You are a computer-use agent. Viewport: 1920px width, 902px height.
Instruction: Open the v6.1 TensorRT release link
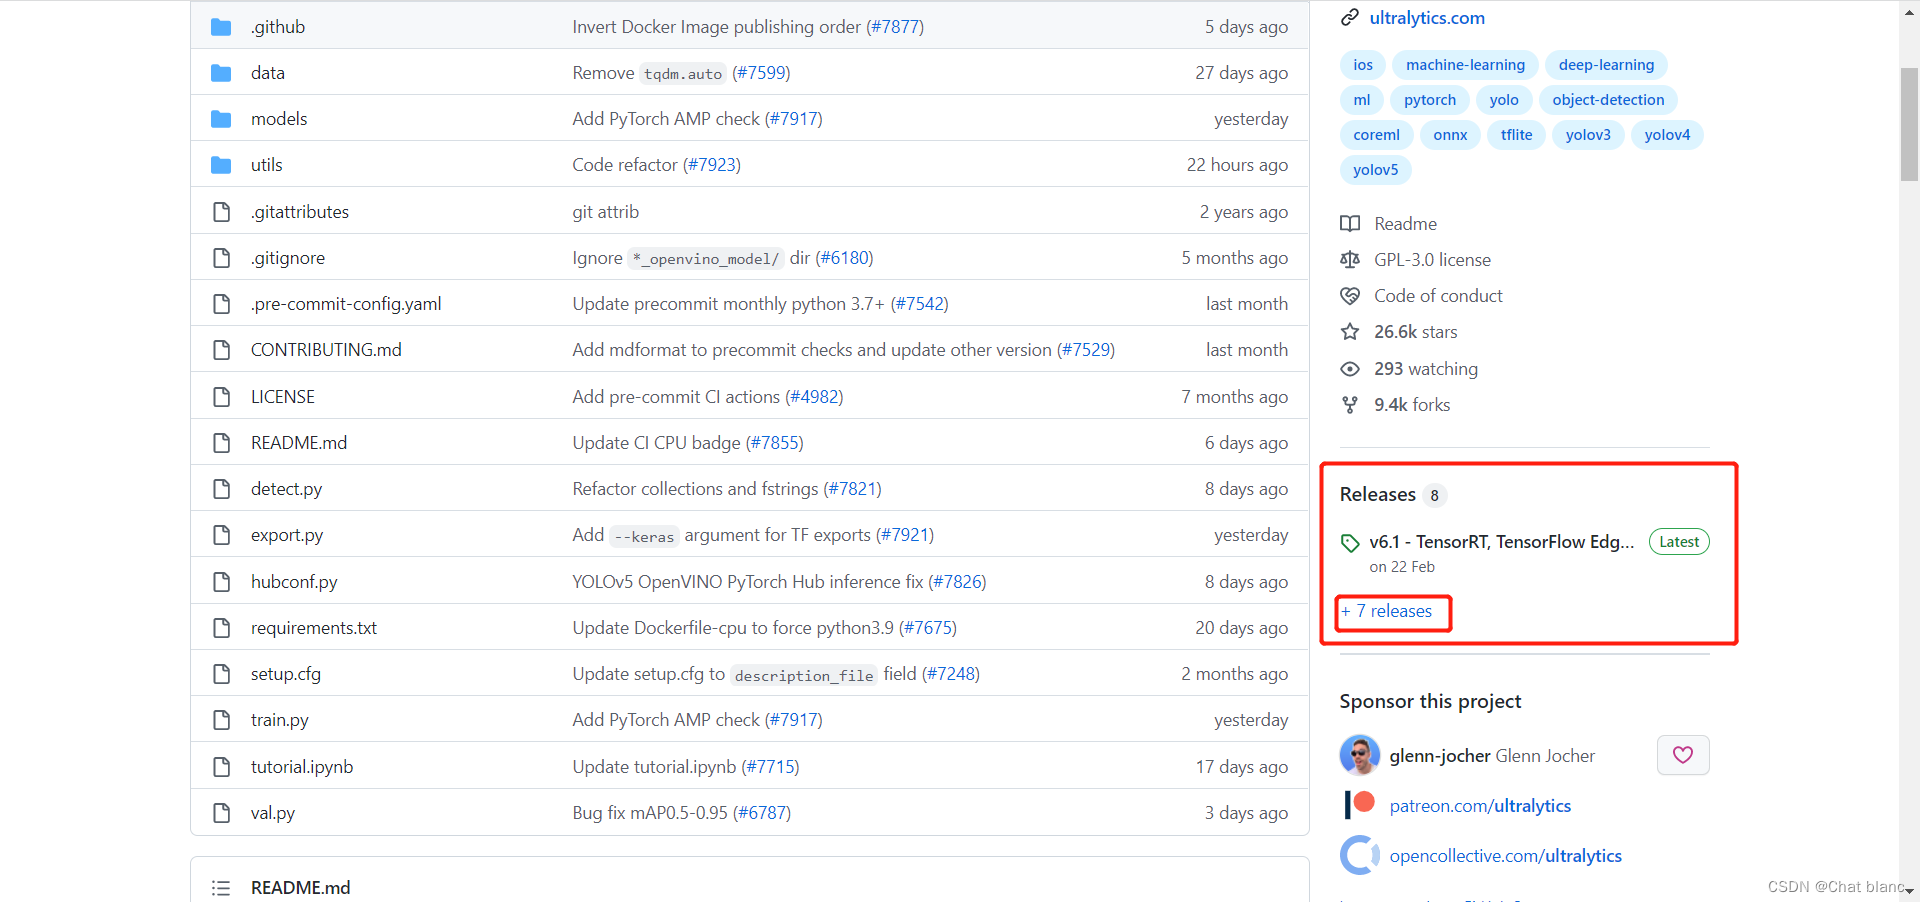(1502, 542)
